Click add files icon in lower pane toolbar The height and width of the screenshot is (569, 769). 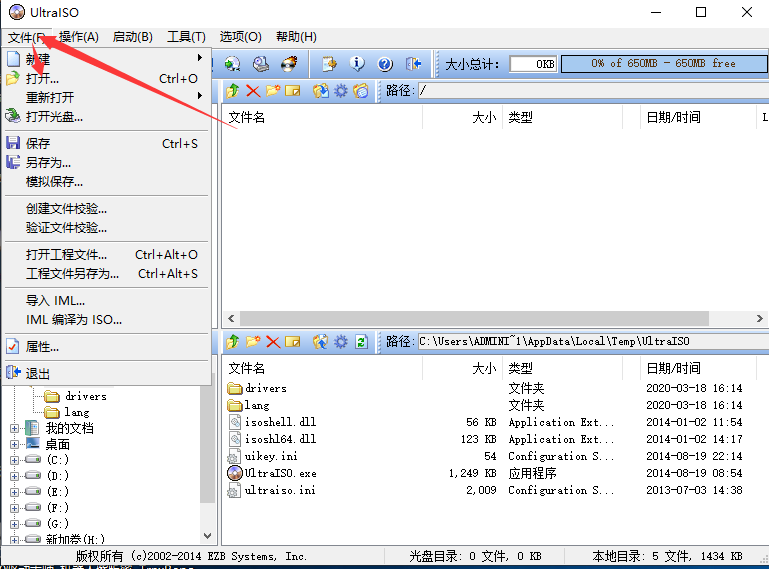(x=321, y=341)
